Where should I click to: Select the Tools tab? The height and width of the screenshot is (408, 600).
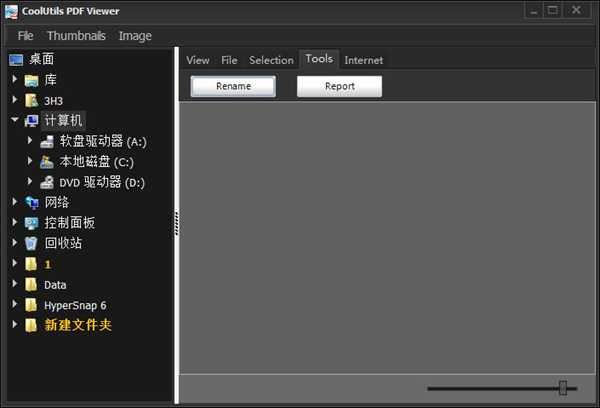319,59
